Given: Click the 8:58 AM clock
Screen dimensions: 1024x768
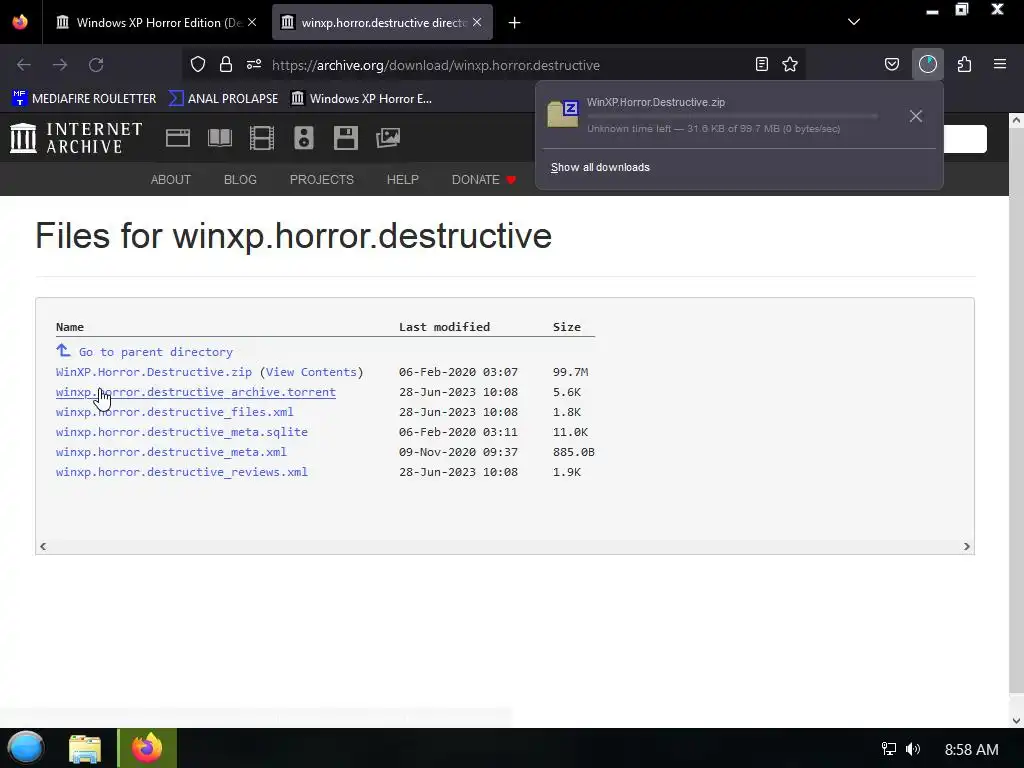Looking at the screenshot, I should (x=971, y=749).
